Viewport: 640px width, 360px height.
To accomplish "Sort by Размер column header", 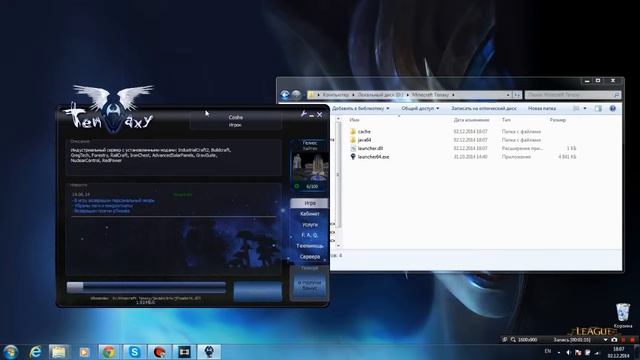I will click(558, 120).
